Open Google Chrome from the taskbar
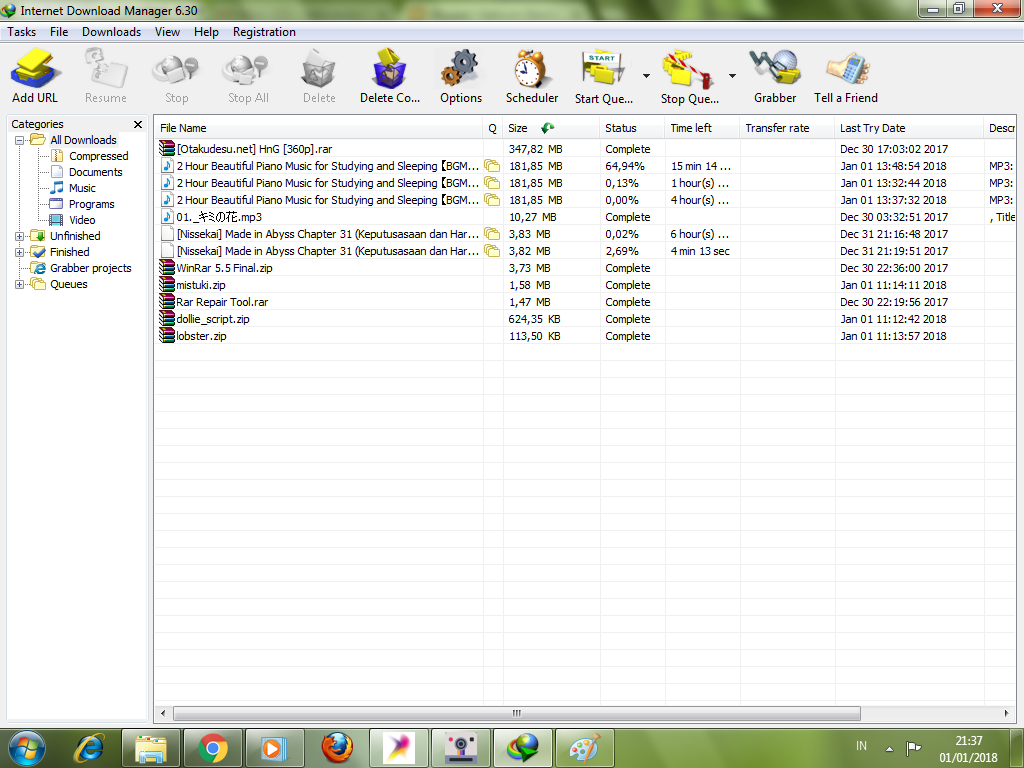This screenshot has width=1024, height=768. 213,748
